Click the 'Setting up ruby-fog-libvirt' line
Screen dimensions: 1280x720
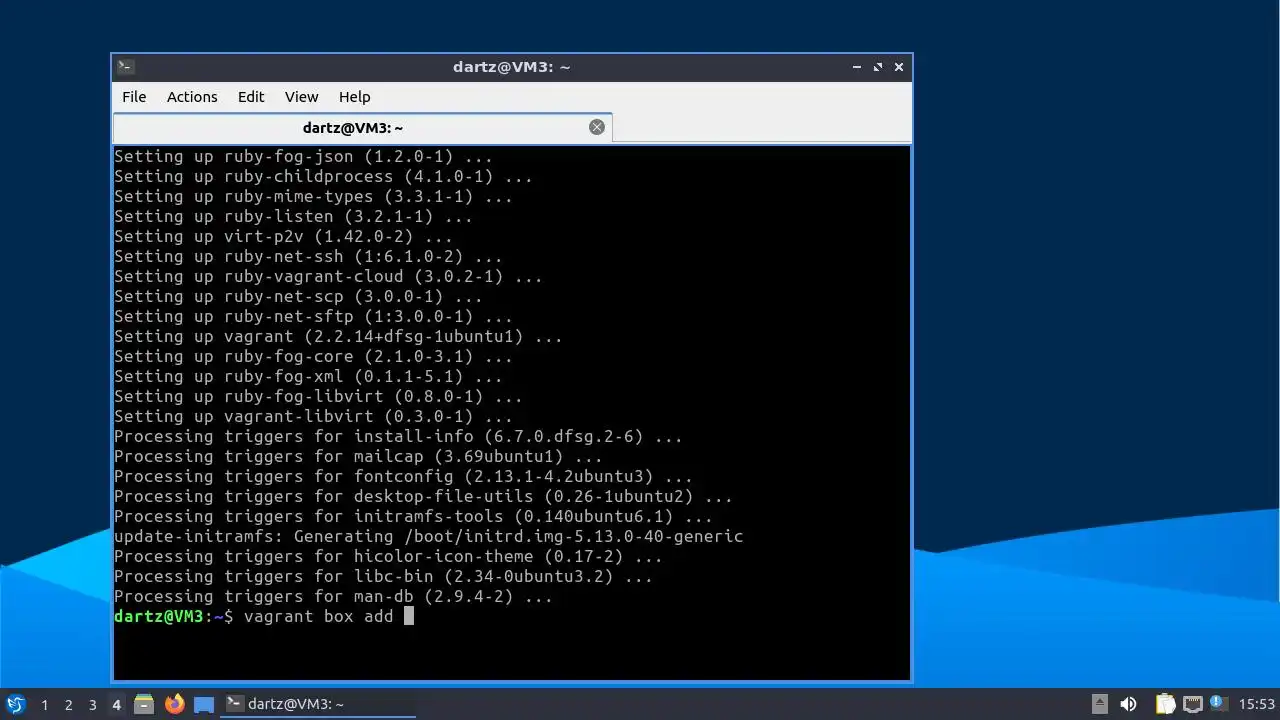pos(318,396)
